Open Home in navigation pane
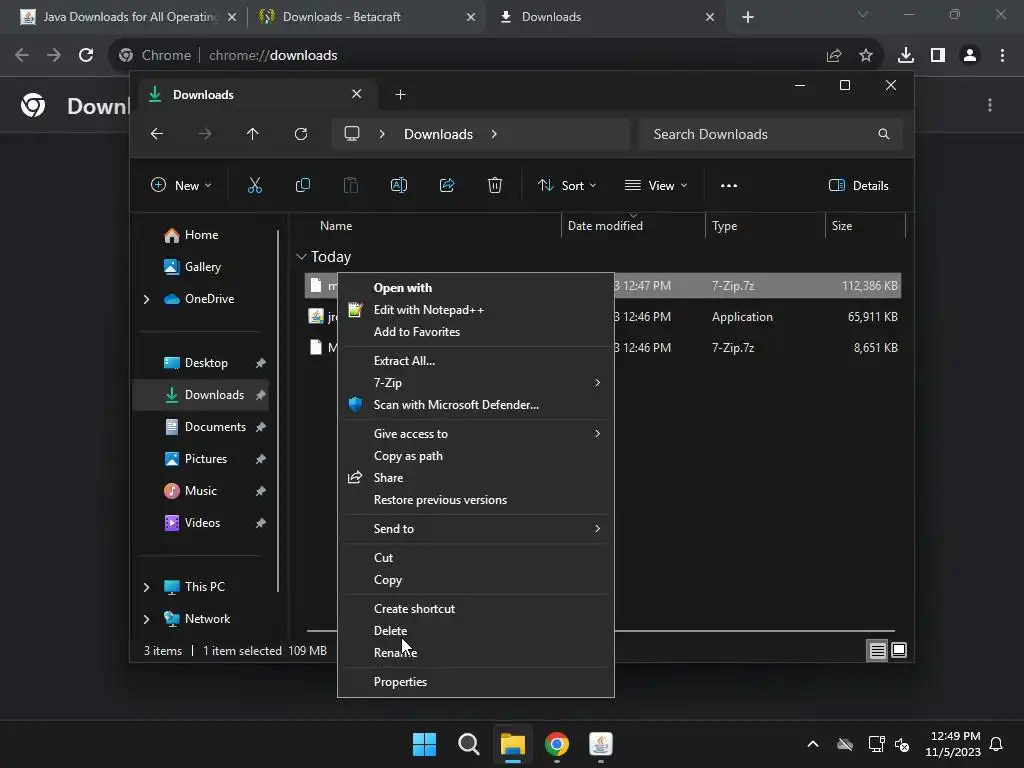 (x=201, y=235)
